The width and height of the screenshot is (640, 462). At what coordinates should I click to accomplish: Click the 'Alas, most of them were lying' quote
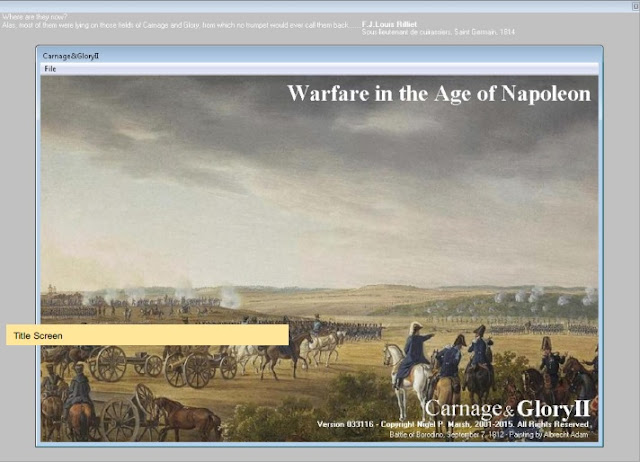pyautogui.click(x=181, y=25)
